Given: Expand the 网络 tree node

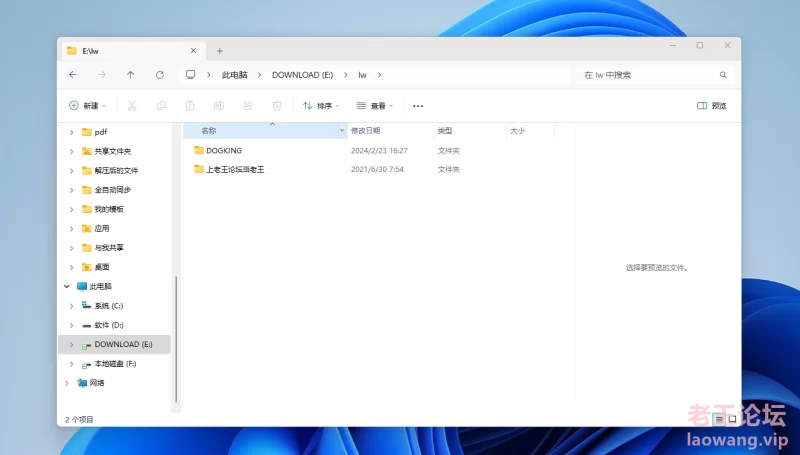Looking at the screenshot, I should [x=67, y=383].
